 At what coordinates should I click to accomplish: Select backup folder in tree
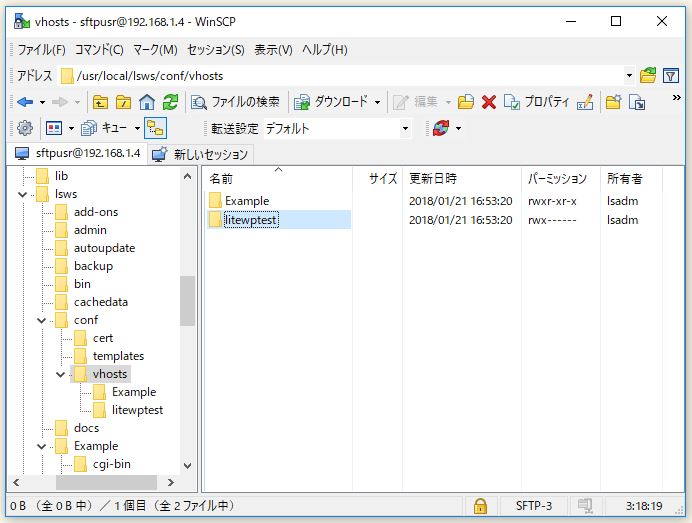pyautogui.click(x=94, y=266)
